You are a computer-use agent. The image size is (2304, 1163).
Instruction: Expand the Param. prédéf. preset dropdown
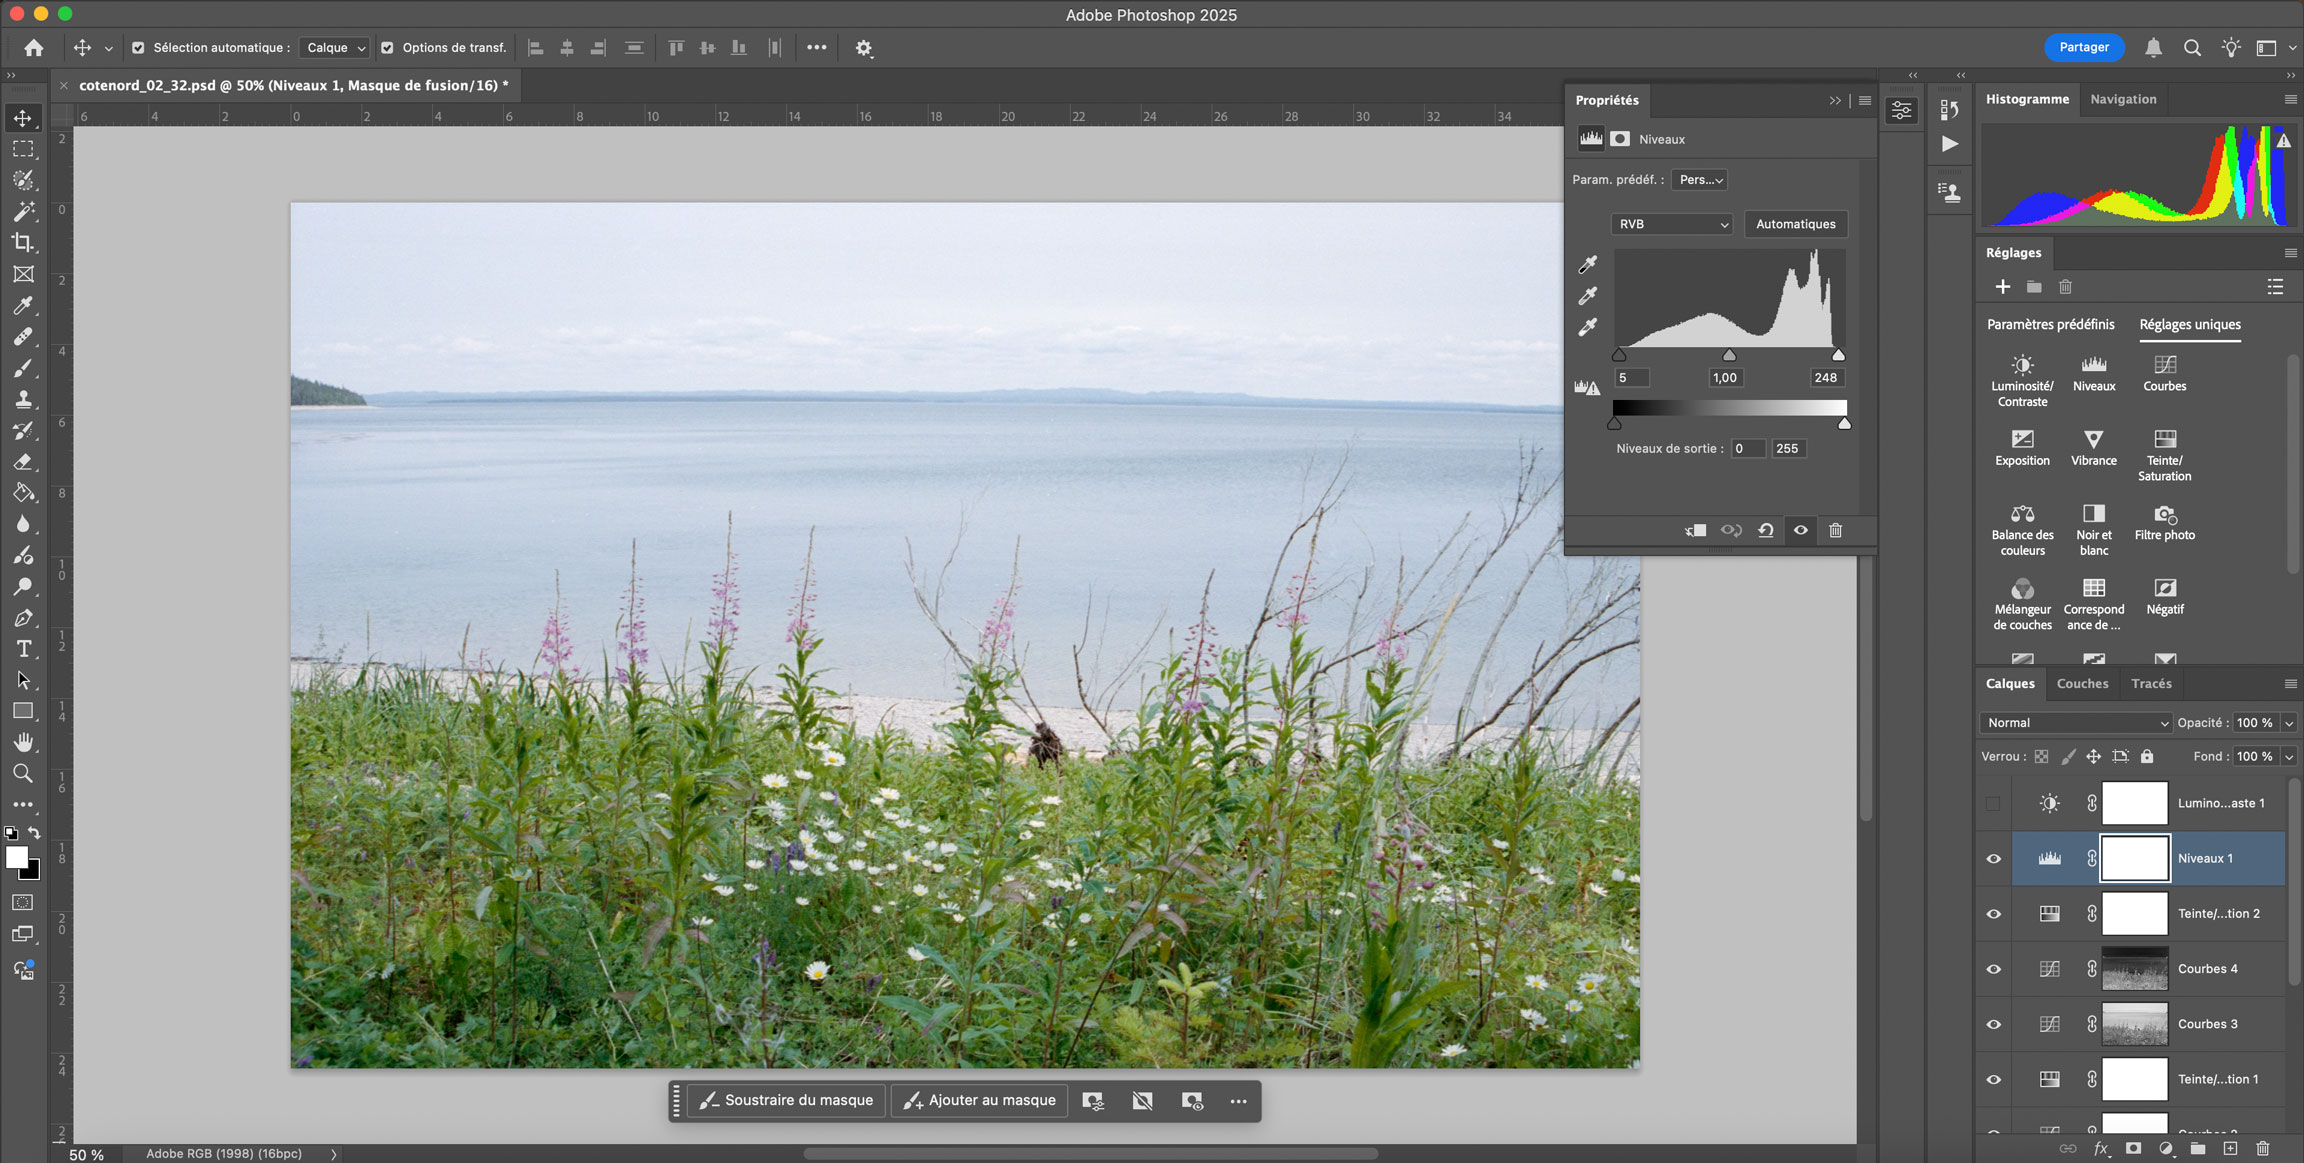tap(1700, 180)
